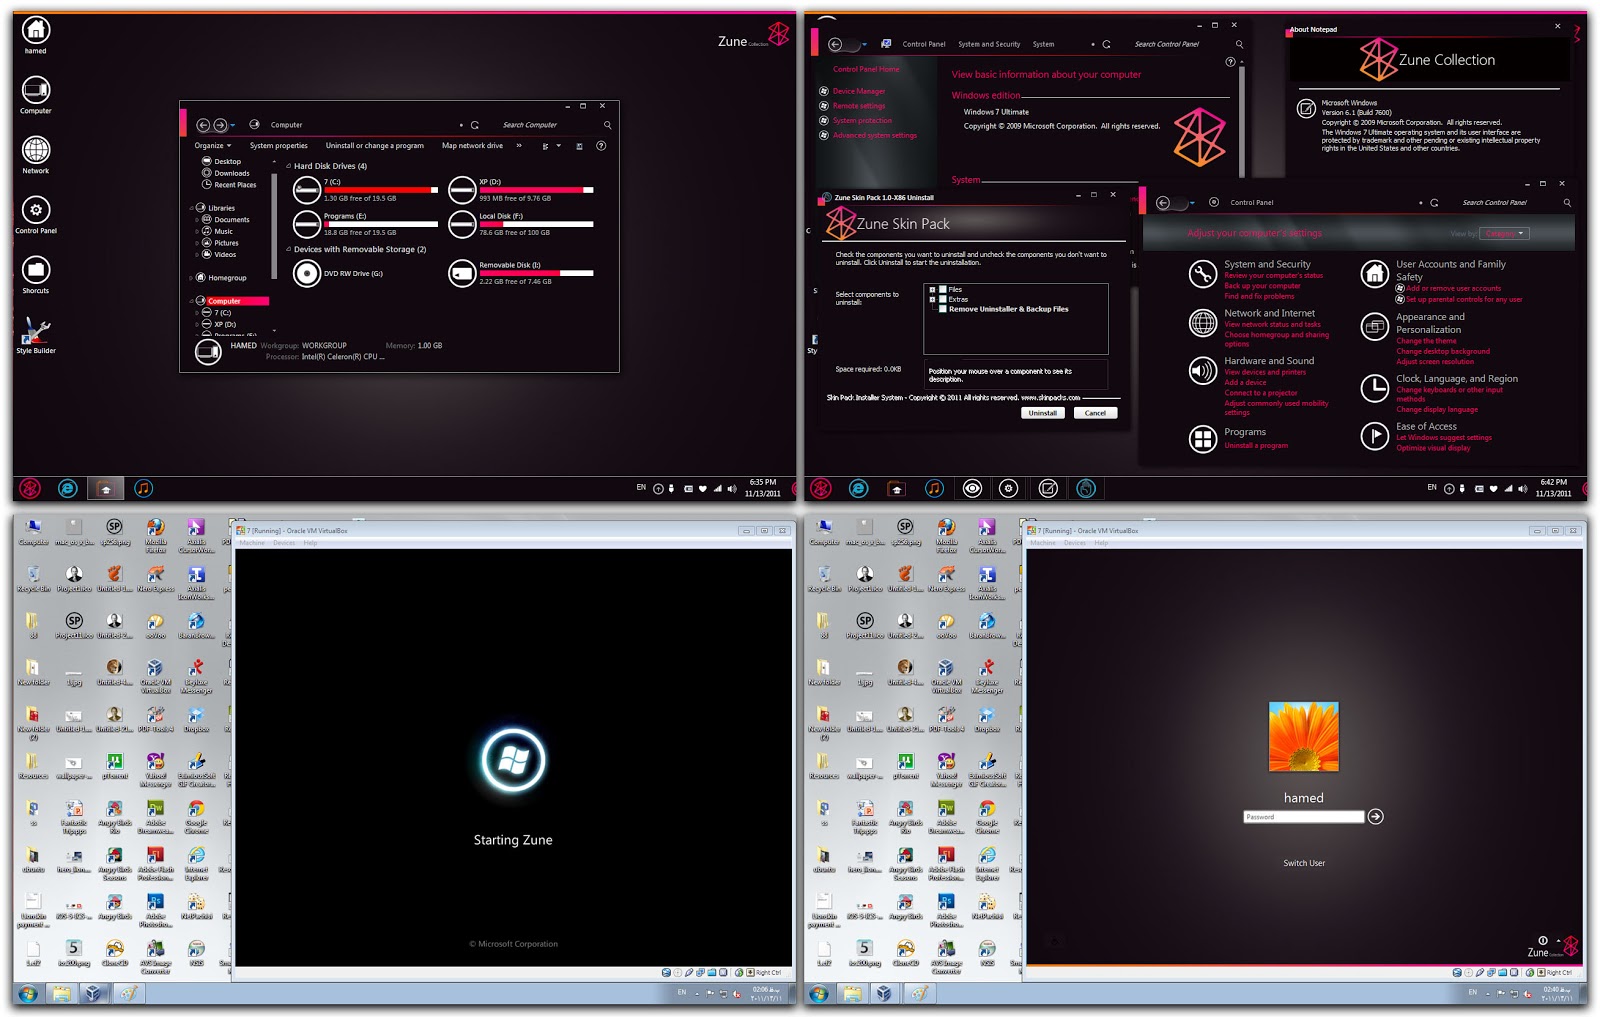The width and height of the screenshot is (1600, 1017).
Task: Click the Uninstall button in Zune Skin Pack
Action: click(1042, 412)
